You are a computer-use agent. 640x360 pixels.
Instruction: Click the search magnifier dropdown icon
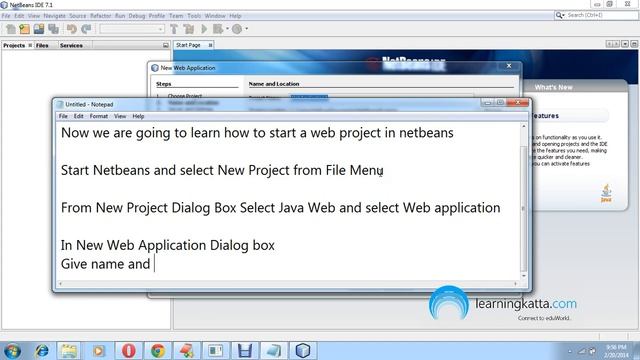click(560, 15)
